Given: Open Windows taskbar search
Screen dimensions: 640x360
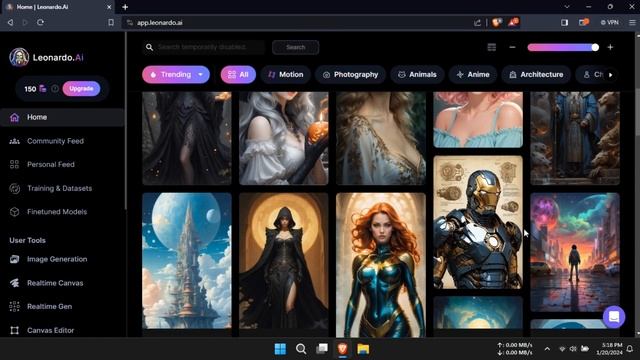Looking at the screenshot, I should point(301,349).
